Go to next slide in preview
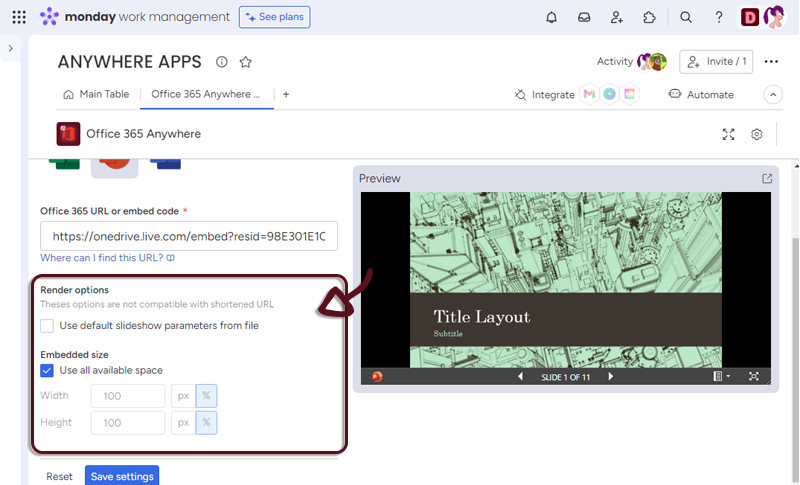 (611, 377)
